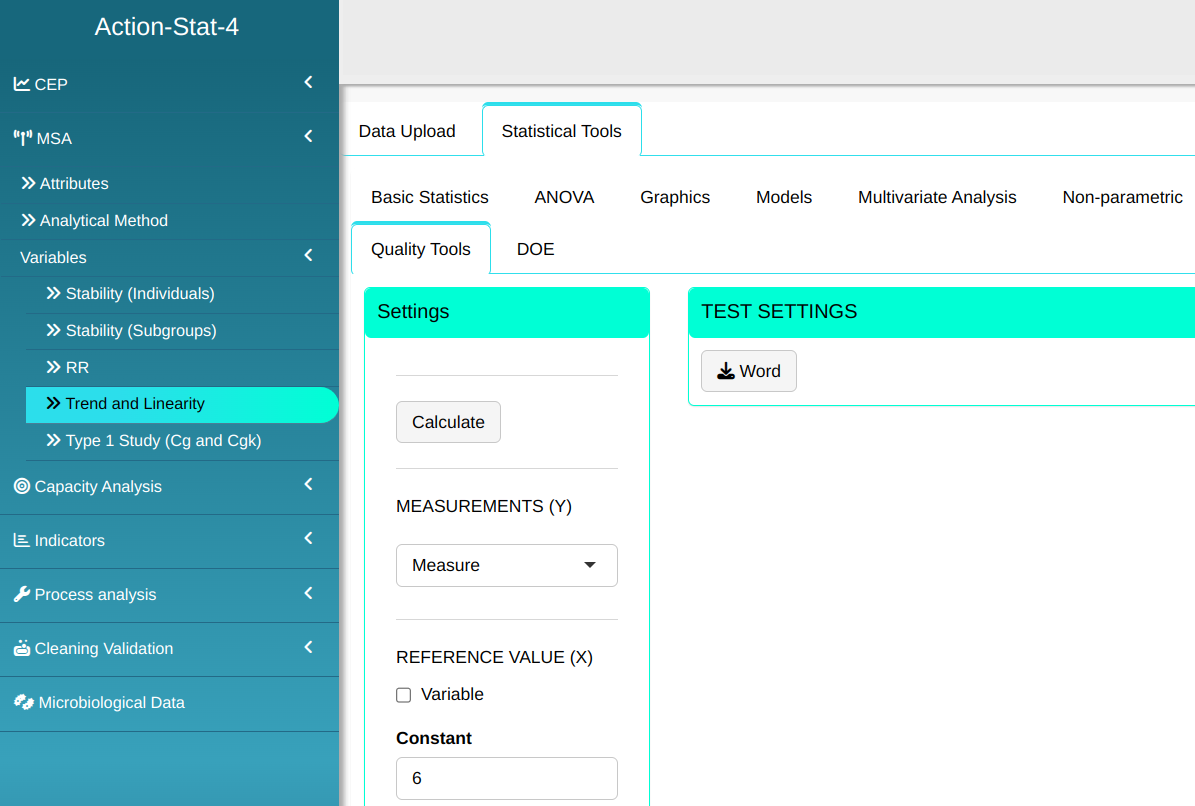Click the Cleaning Validation icon
The image size is (1195, 806).
pyautogui.click(x=21, y=648)
